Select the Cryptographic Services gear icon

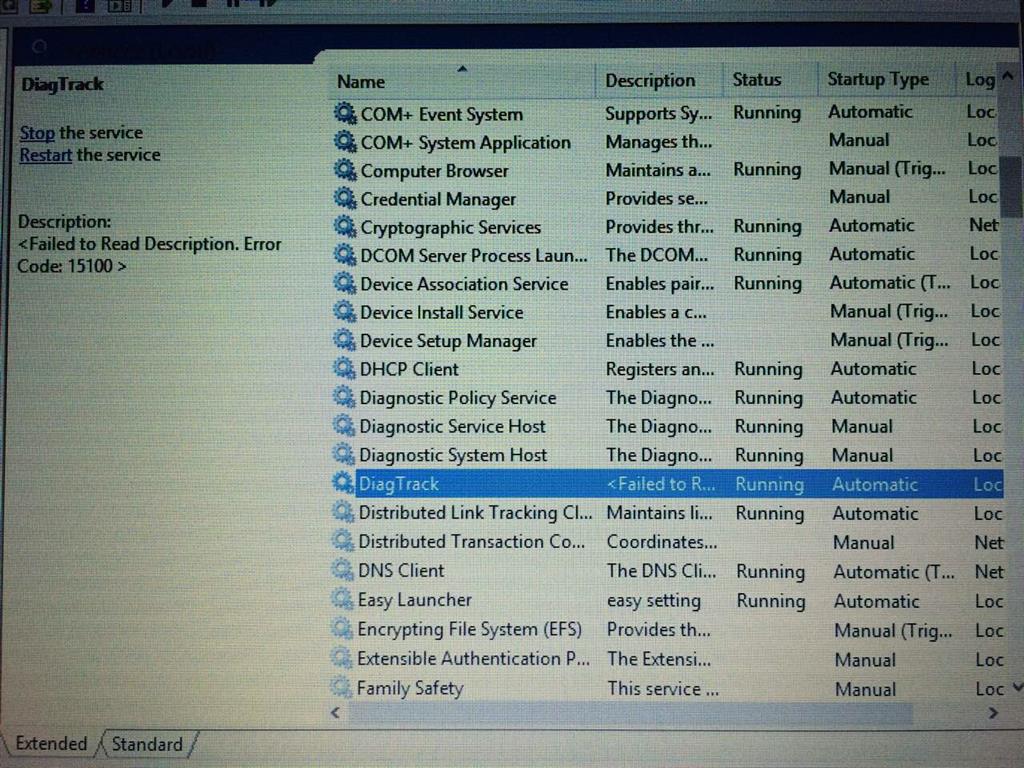(344, 227)
